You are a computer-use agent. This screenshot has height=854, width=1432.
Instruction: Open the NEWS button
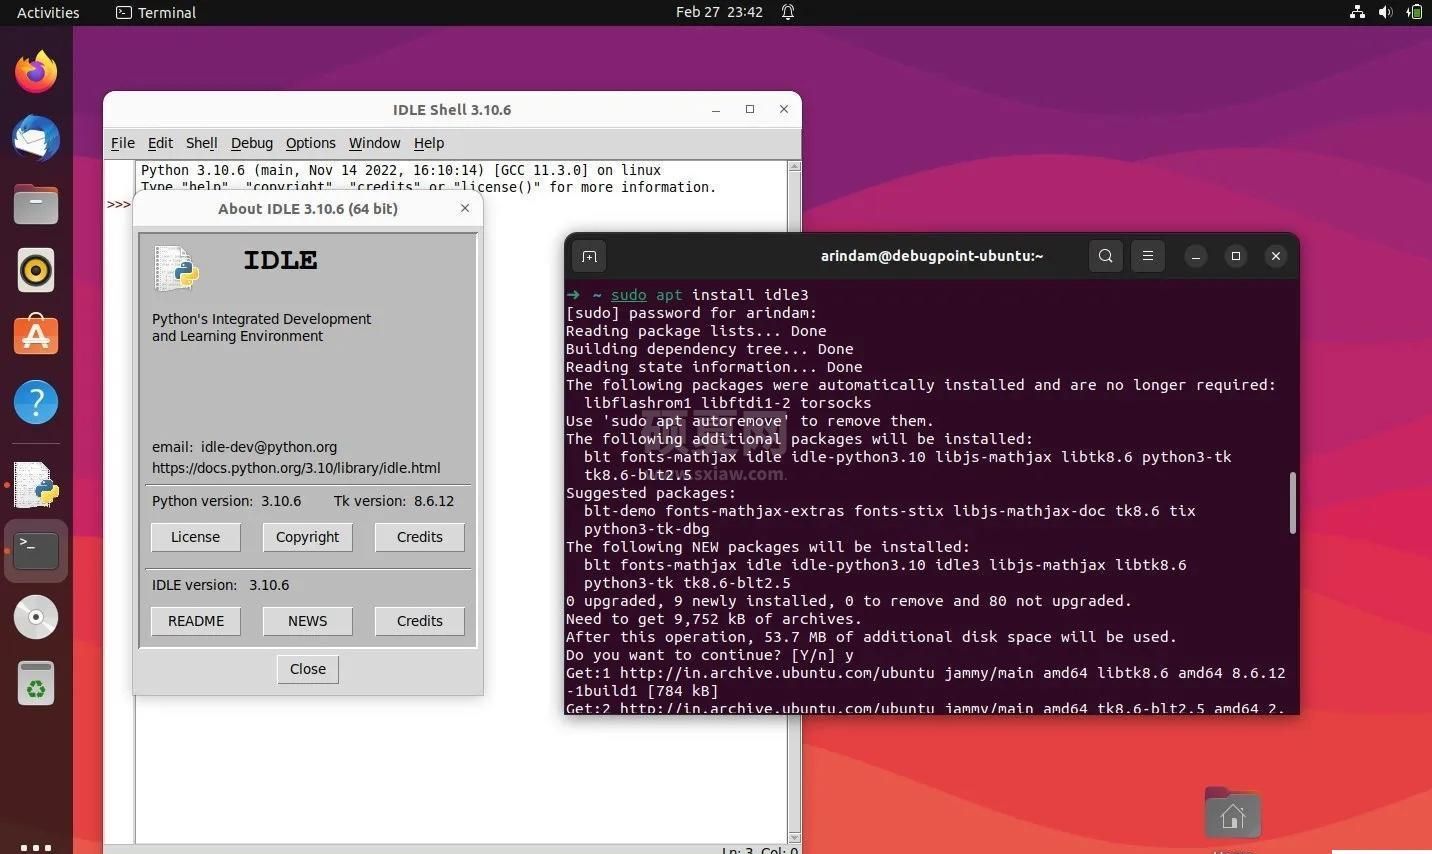point(307,621)
